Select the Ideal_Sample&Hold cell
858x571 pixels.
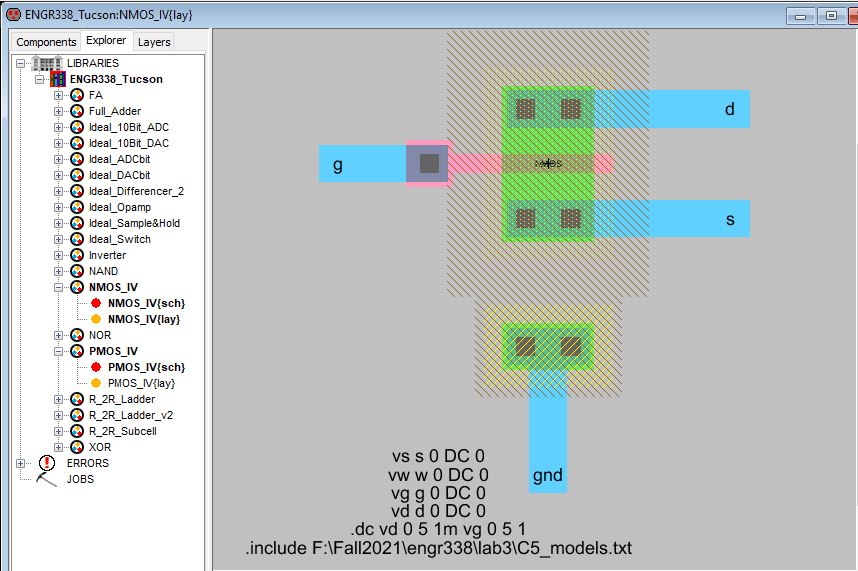(134, 223)
